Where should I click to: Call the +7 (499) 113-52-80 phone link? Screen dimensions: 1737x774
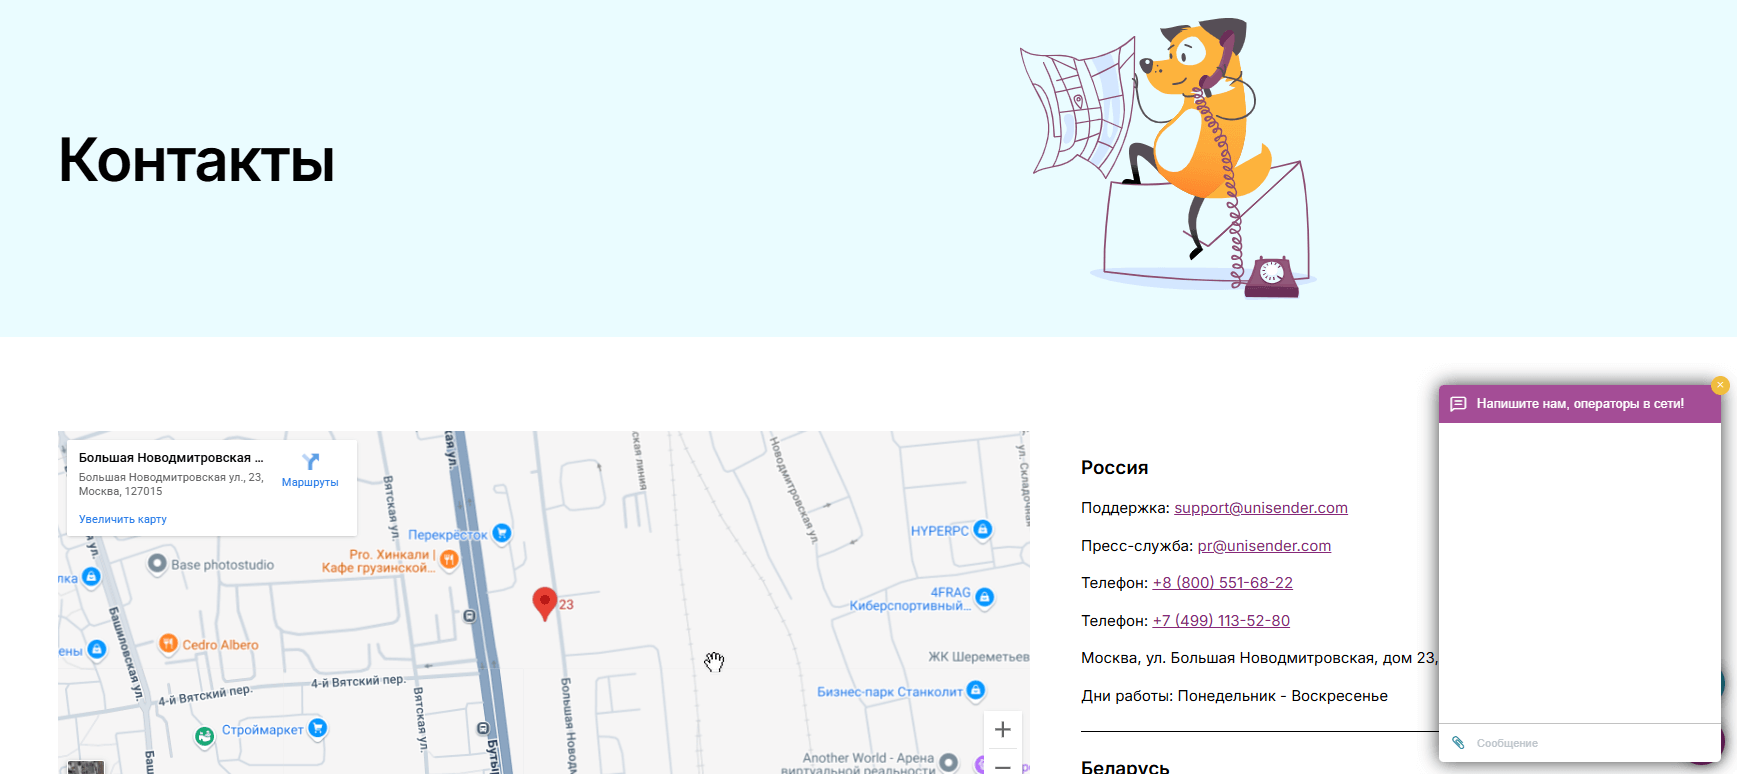tap(1221, 621)
